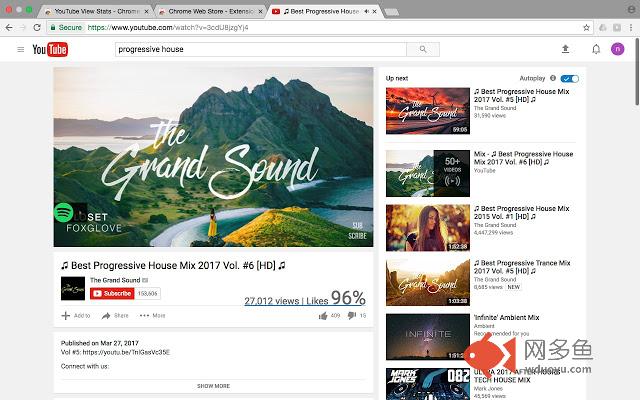Click the Secure padlock in address bar
Viewport: 640px width, 400px height.
click(53, 27)
